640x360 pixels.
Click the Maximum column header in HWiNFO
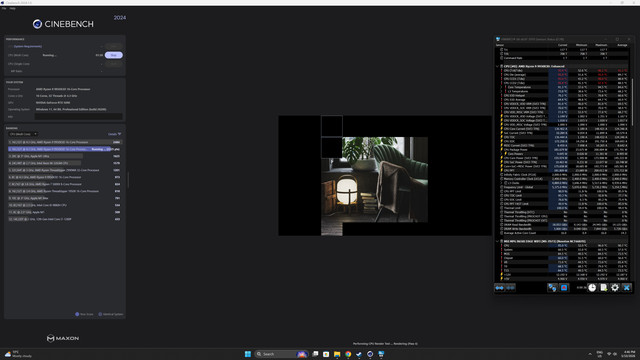(601, 45)
